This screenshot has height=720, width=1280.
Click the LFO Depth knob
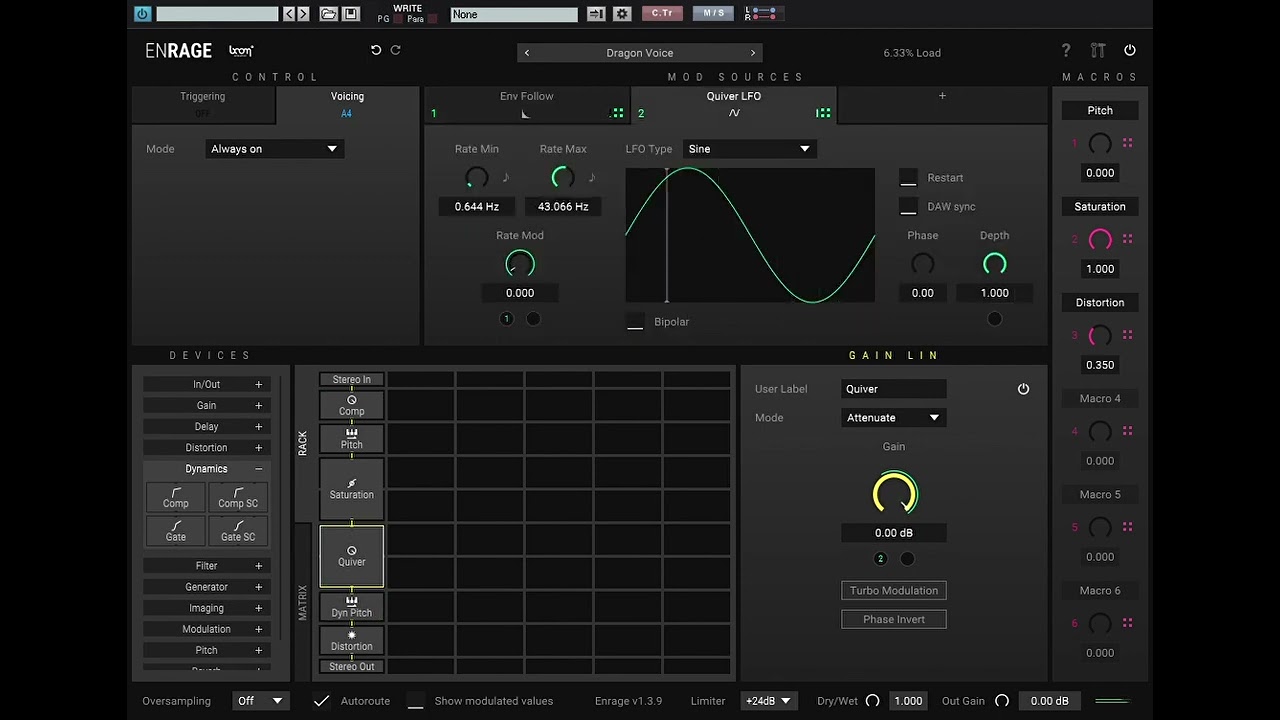pos(994,264)
